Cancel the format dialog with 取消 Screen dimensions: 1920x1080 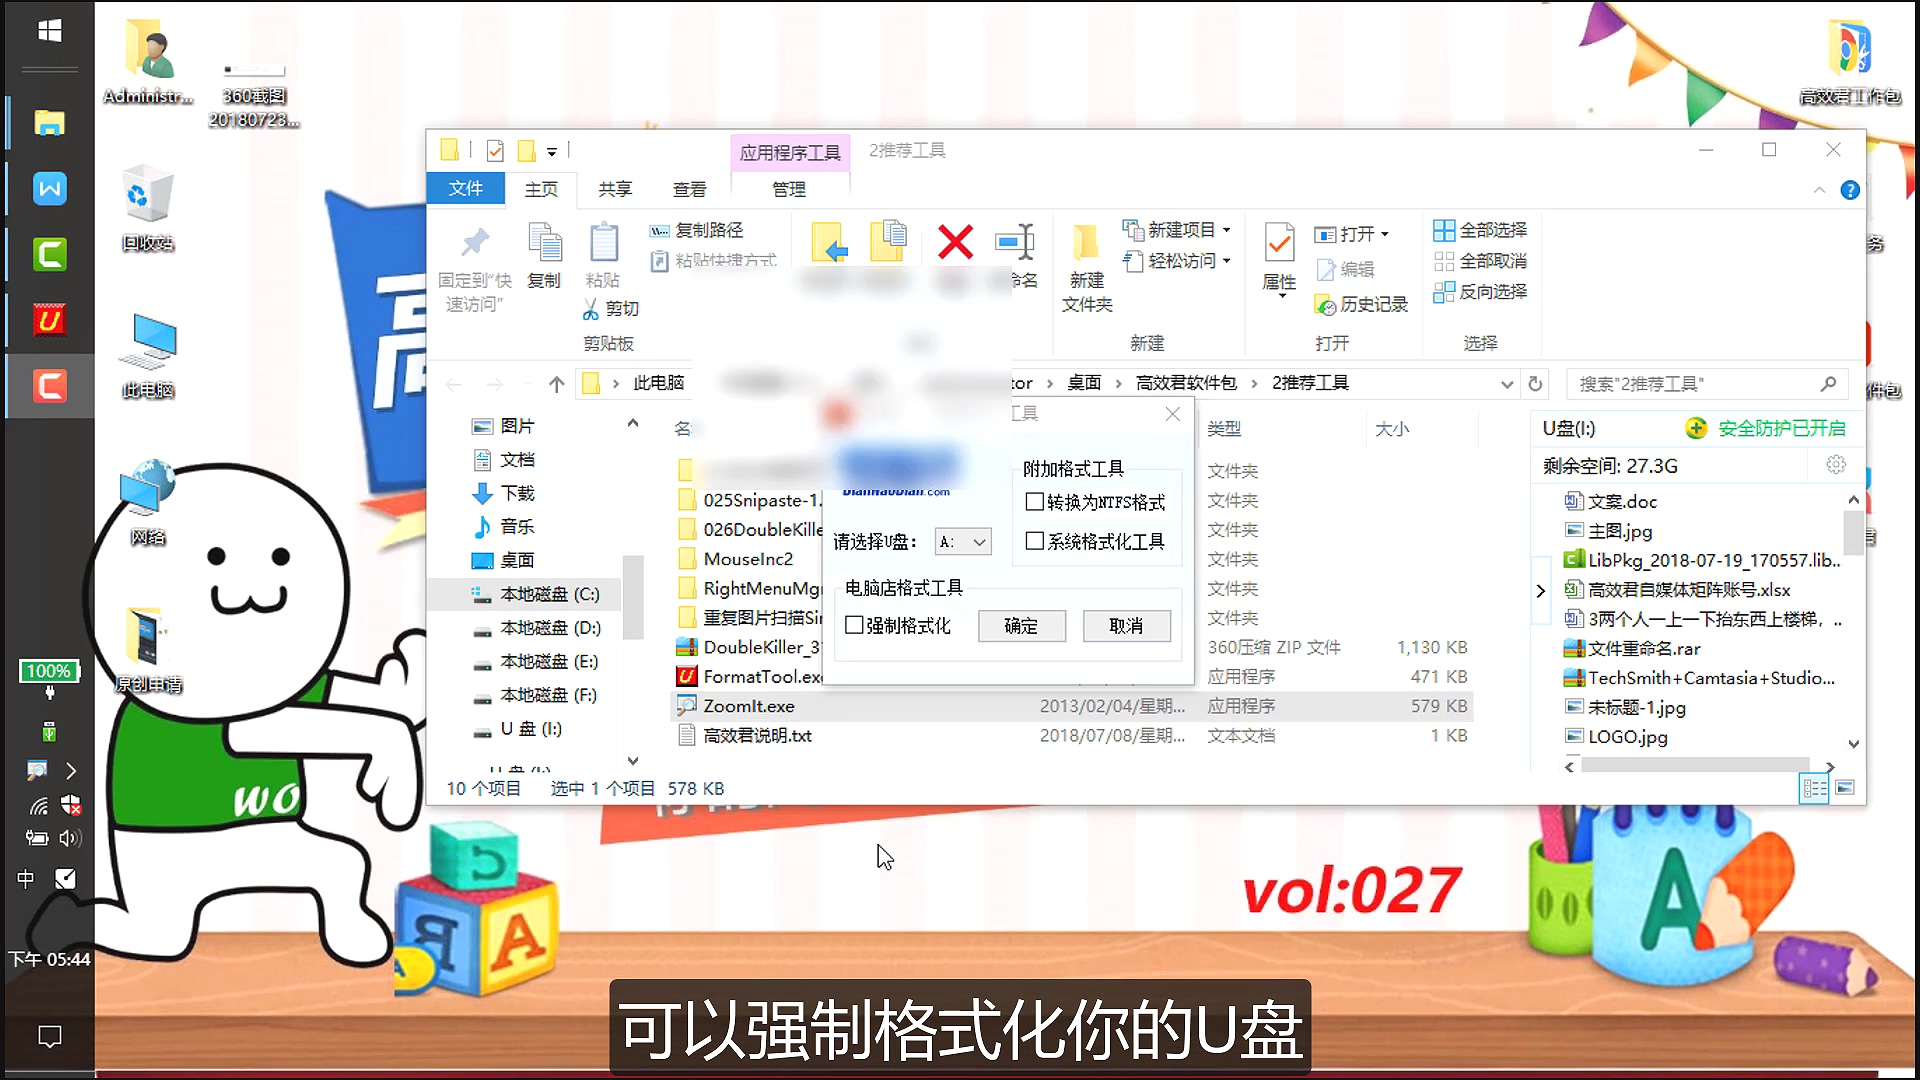1126,625
